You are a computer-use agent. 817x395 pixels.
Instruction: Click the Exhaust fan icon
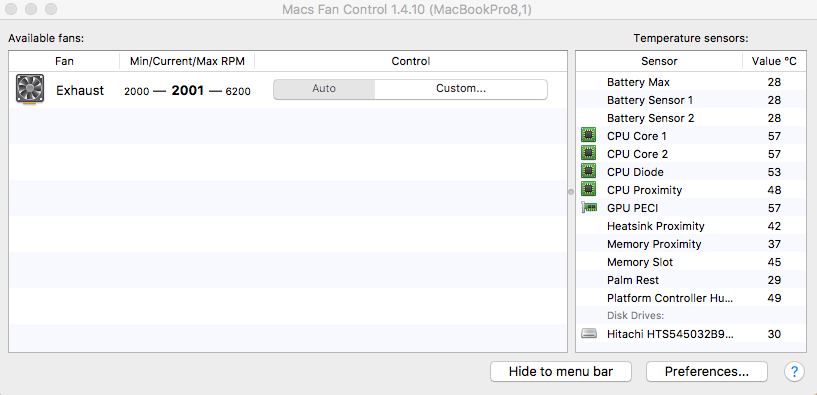coord(30,89)
